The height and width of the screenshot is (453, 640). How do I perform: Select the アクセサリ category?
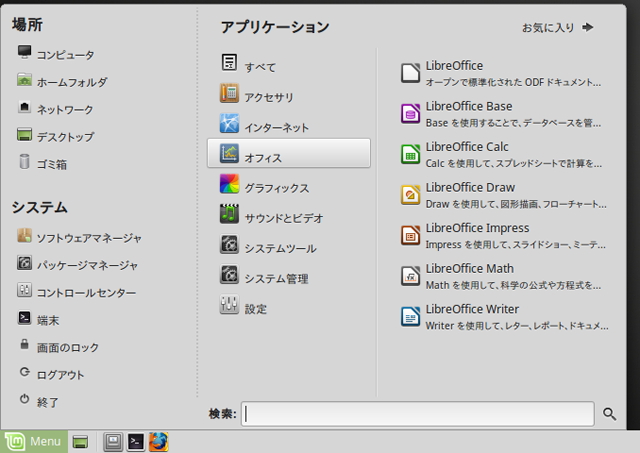tap(289, 93)
